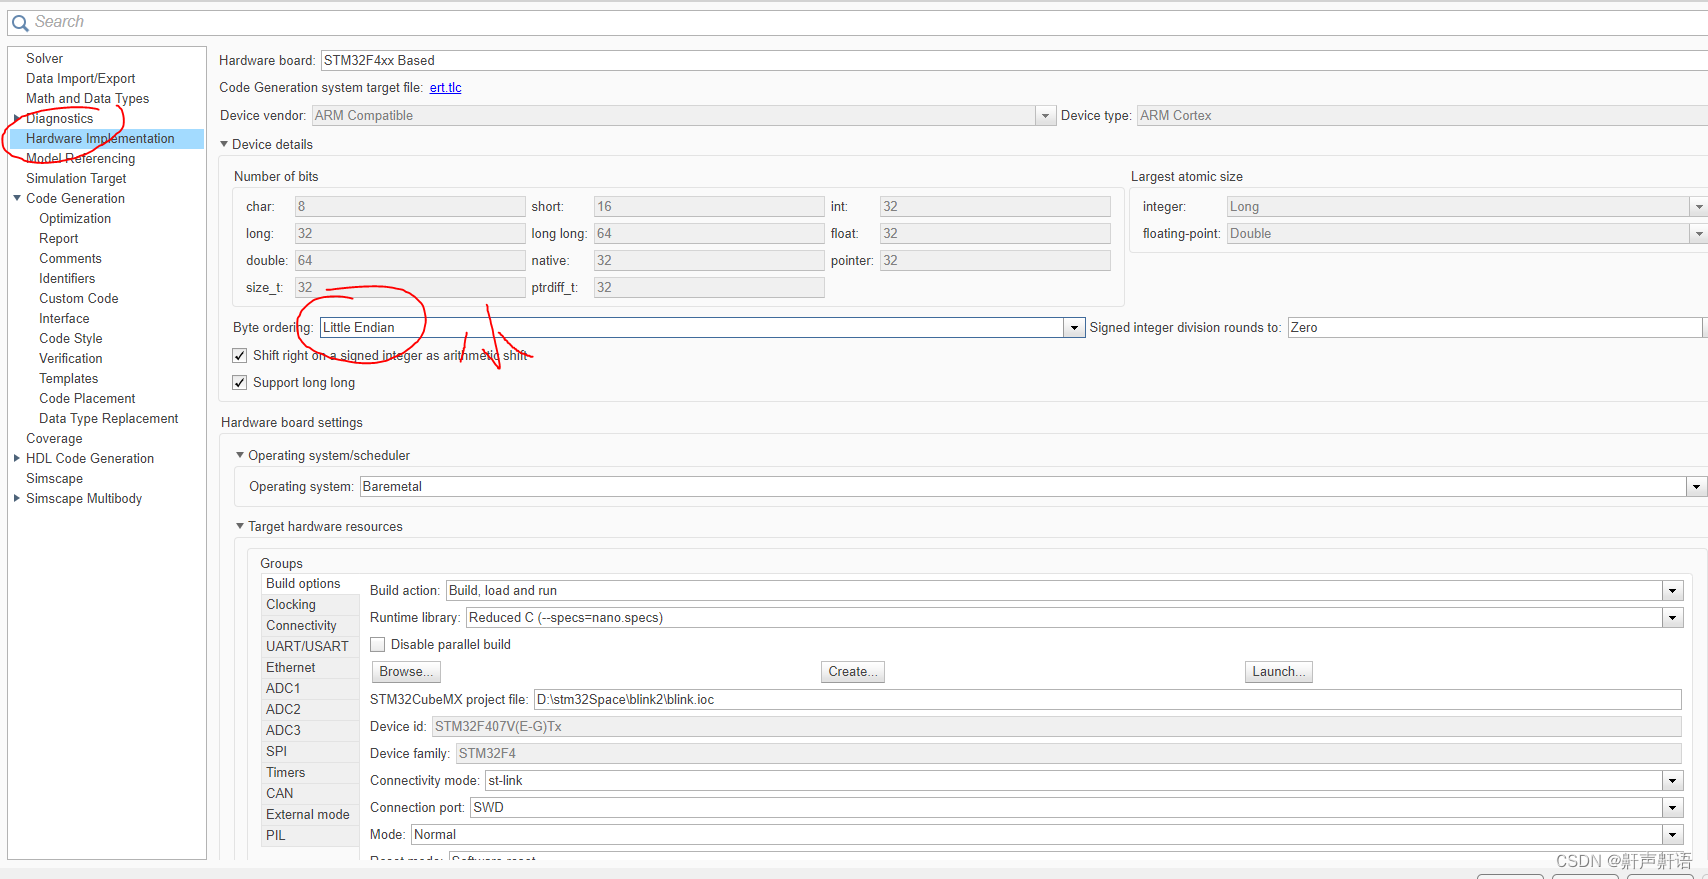
Task: Toggle Shift right arithmetic shift checkbox
Action: click(x=240, y=355)
